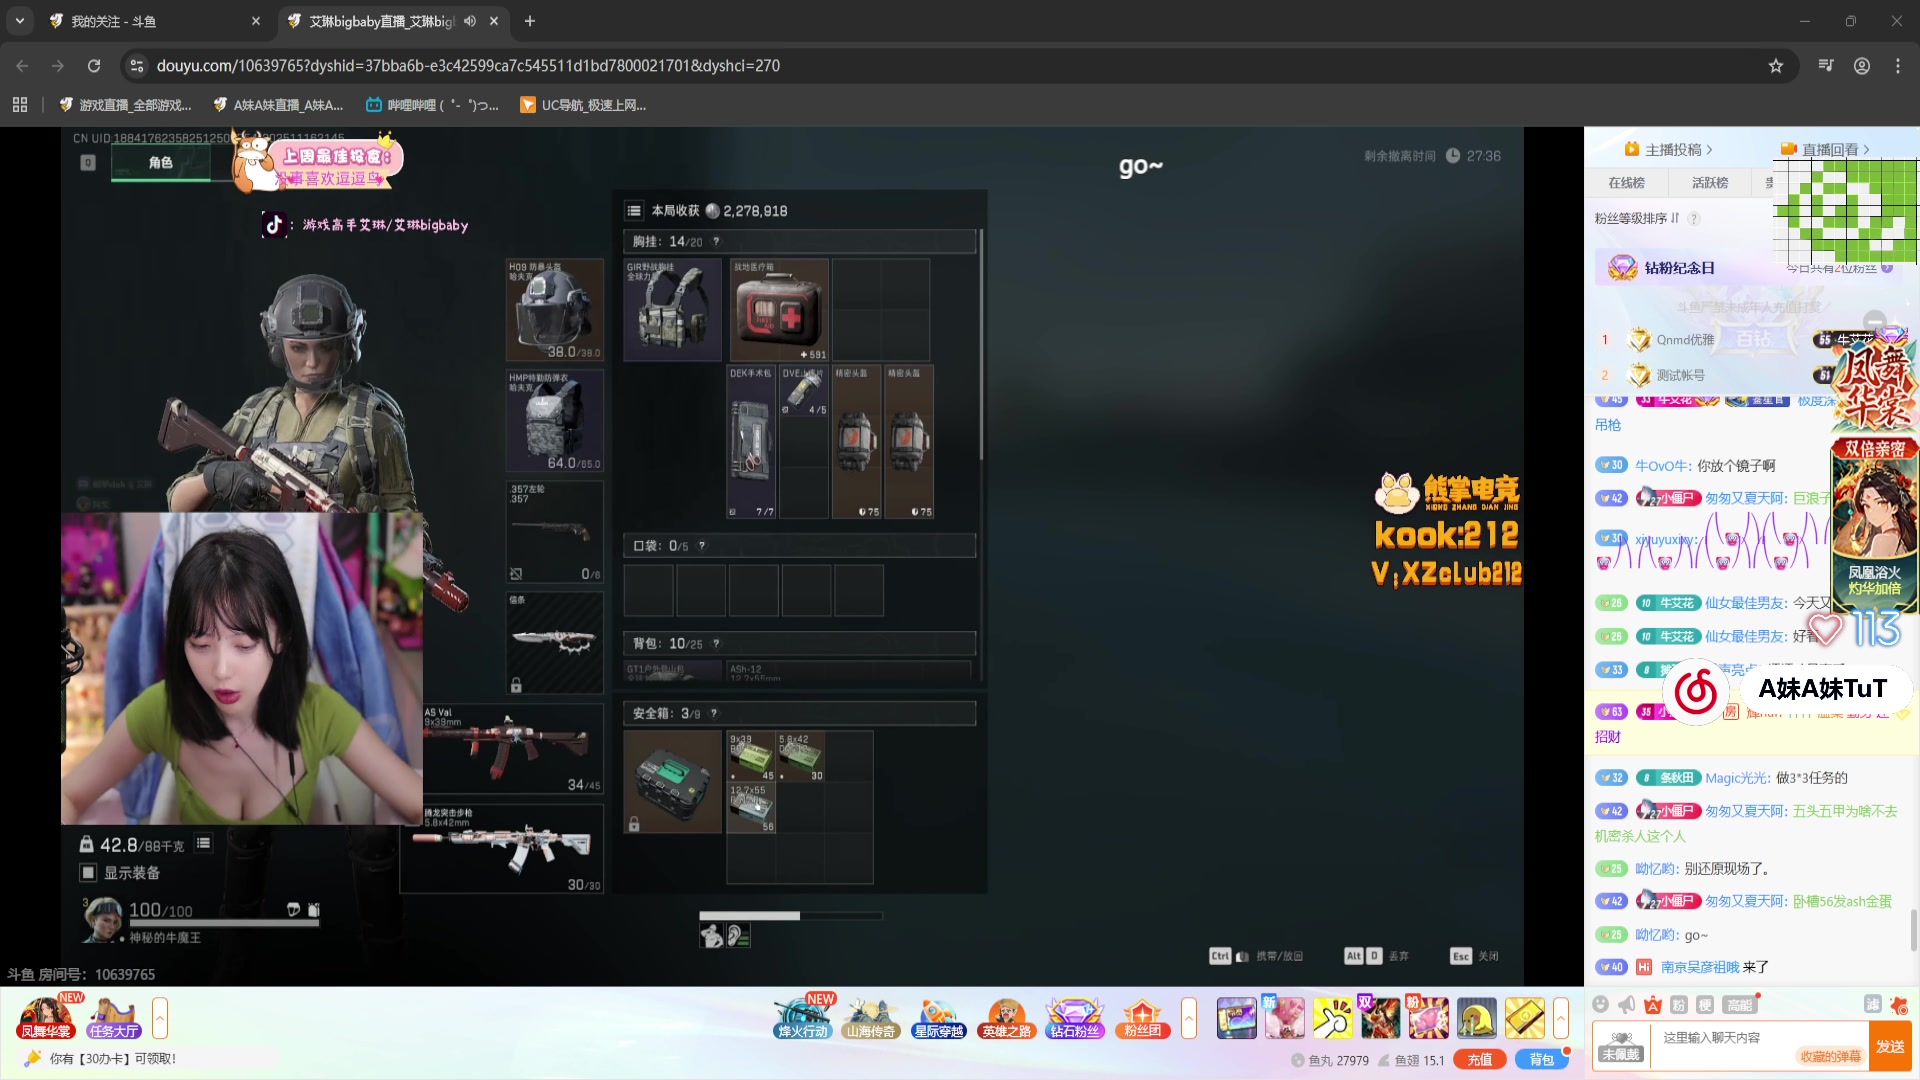Toggle the 显示装备 checkbox

tap(88, 873)
